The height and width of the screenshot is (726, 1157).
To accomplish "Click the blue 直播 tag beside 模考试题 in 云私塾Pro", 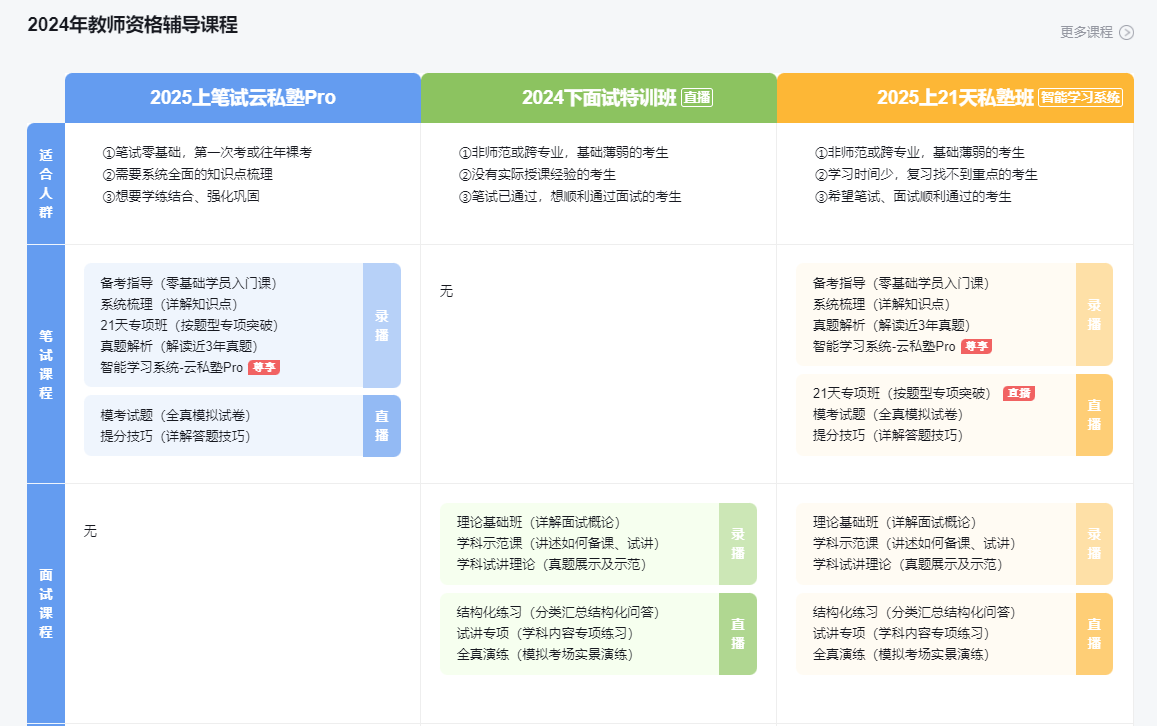I will pyautogui.click(x=382, y=426).
